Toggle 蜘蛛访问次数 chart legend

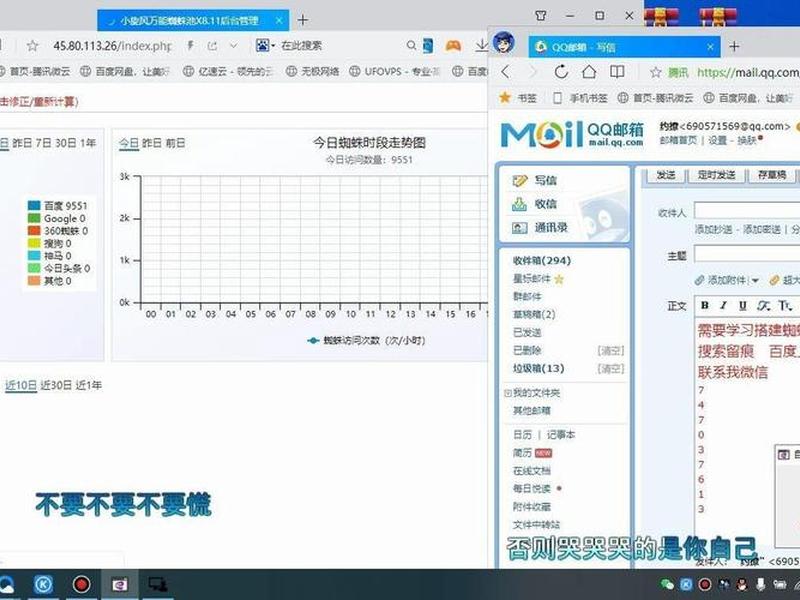point(366,340)
